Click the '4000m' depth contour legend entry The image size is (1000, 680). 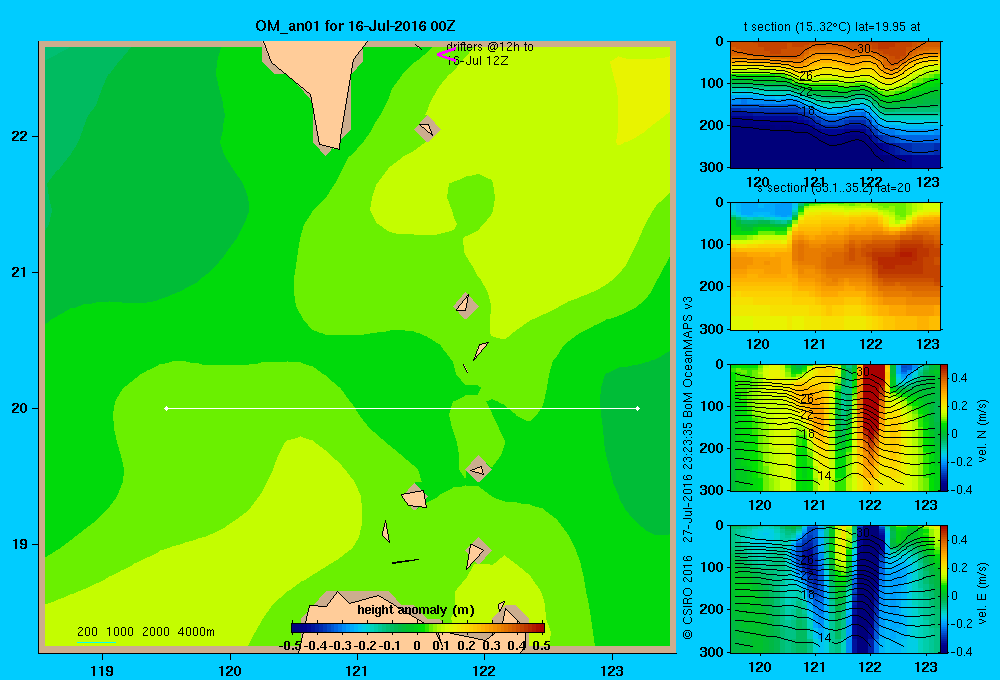(x=196, y=632)
